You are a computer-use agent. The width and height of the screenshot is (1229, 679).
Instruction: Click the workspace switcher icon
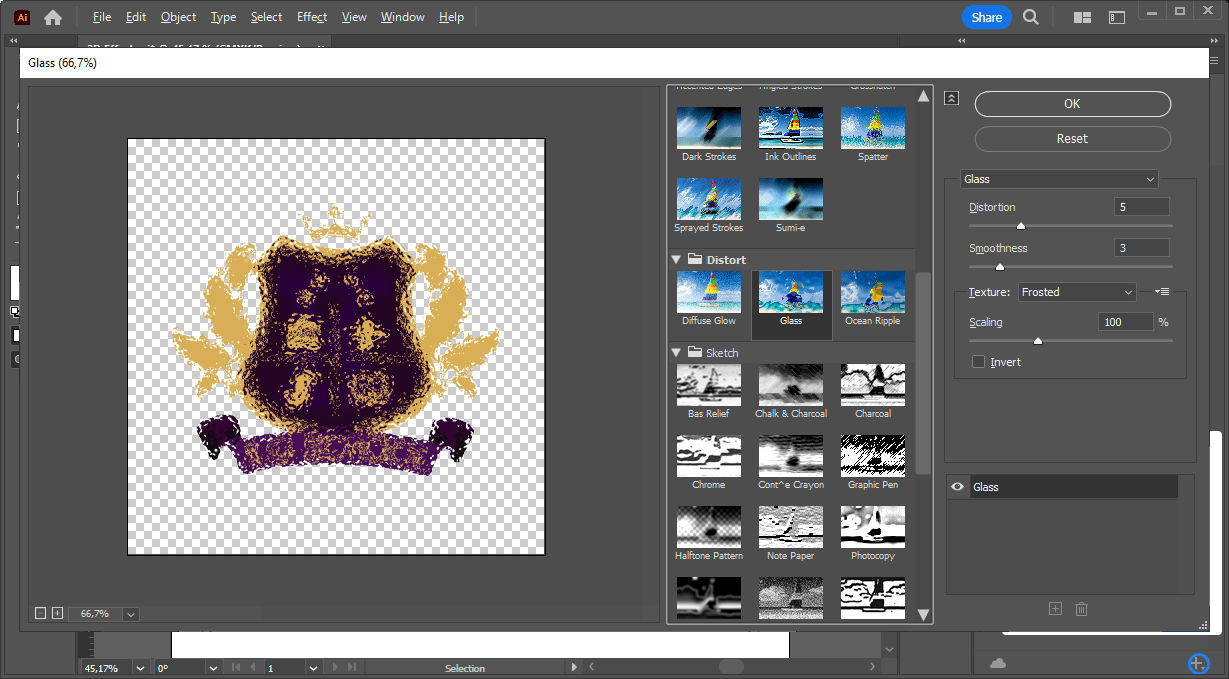1117,17
